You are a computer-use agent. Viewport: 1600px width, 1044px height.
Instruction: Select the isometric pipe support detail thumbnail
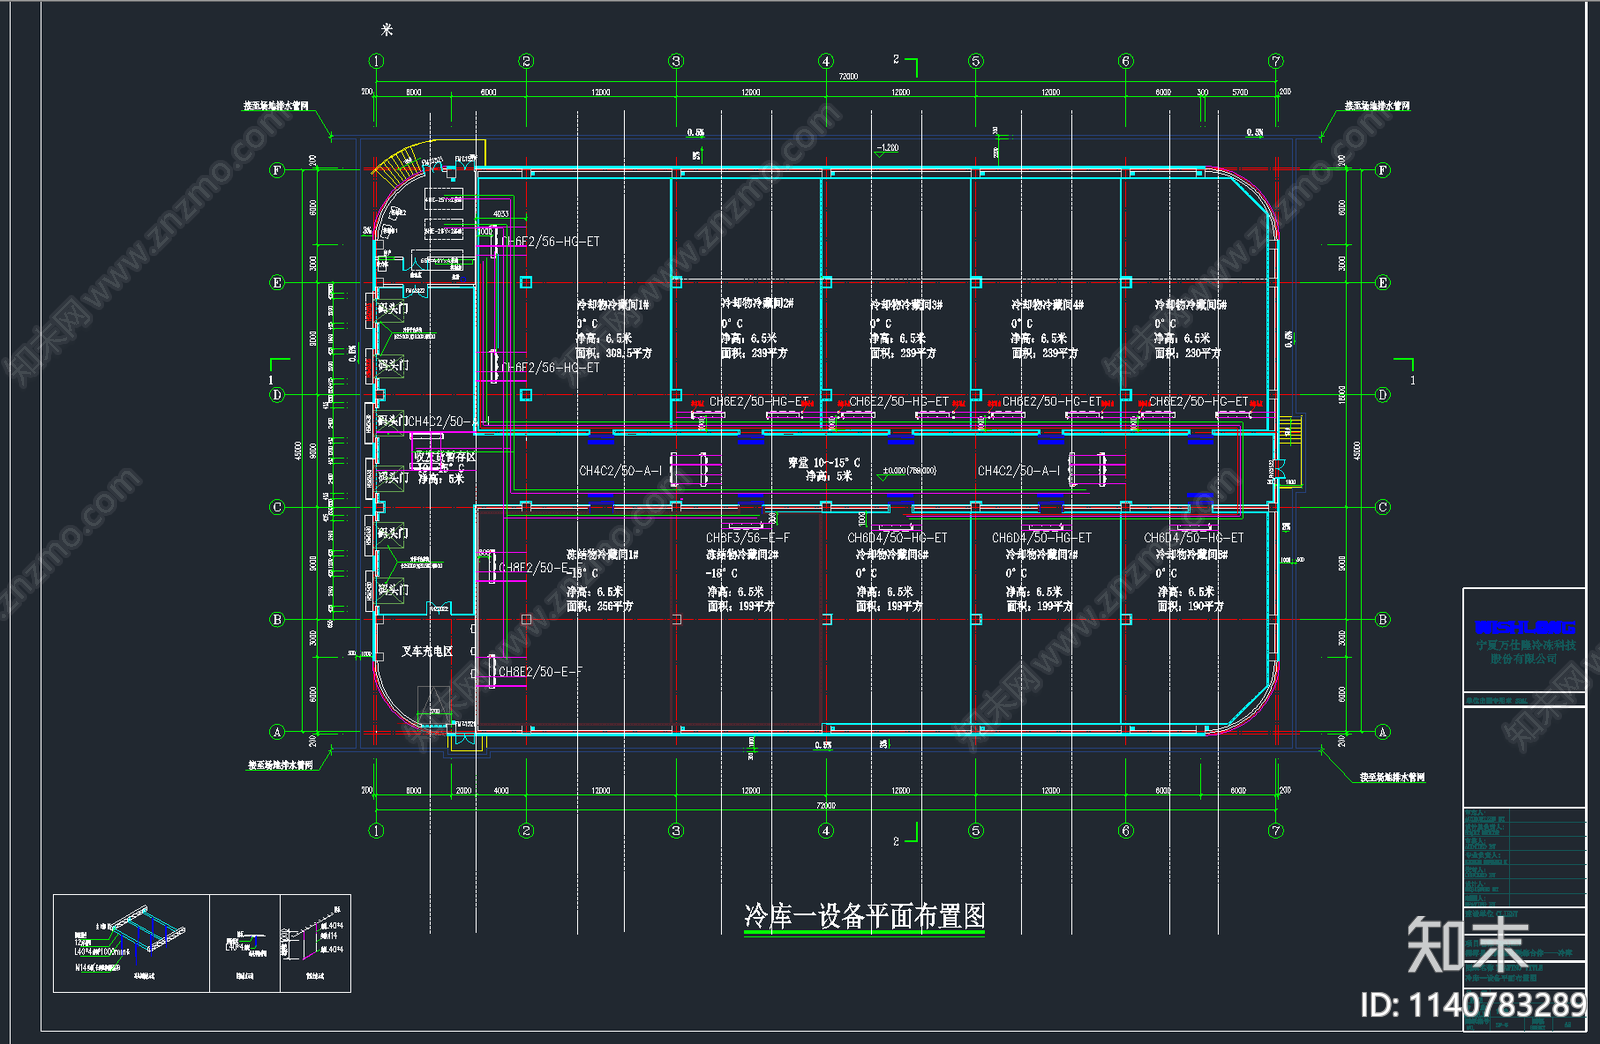(131, 943)
